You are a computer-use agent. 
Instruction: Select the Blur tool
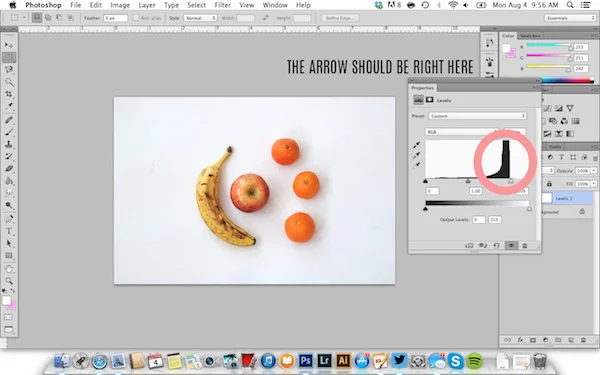pos(8,193)
